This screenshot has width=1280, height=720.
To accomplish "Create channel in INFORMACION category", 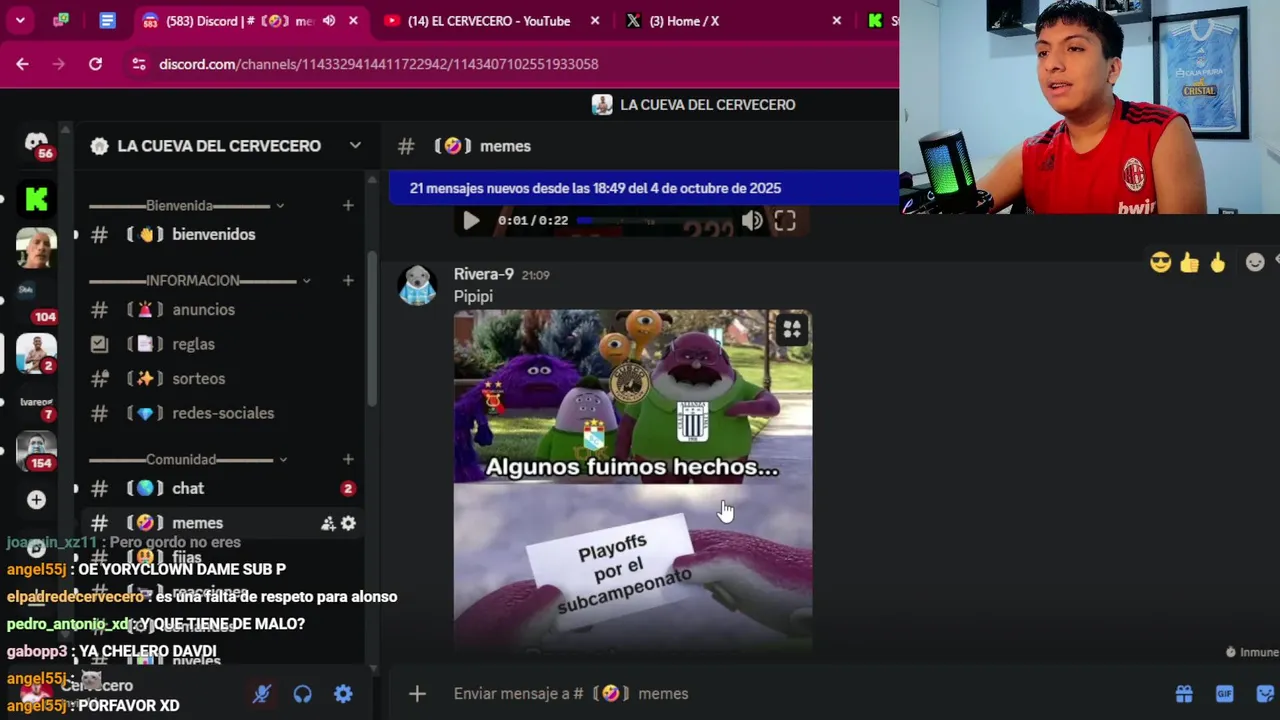I will 348,280.
